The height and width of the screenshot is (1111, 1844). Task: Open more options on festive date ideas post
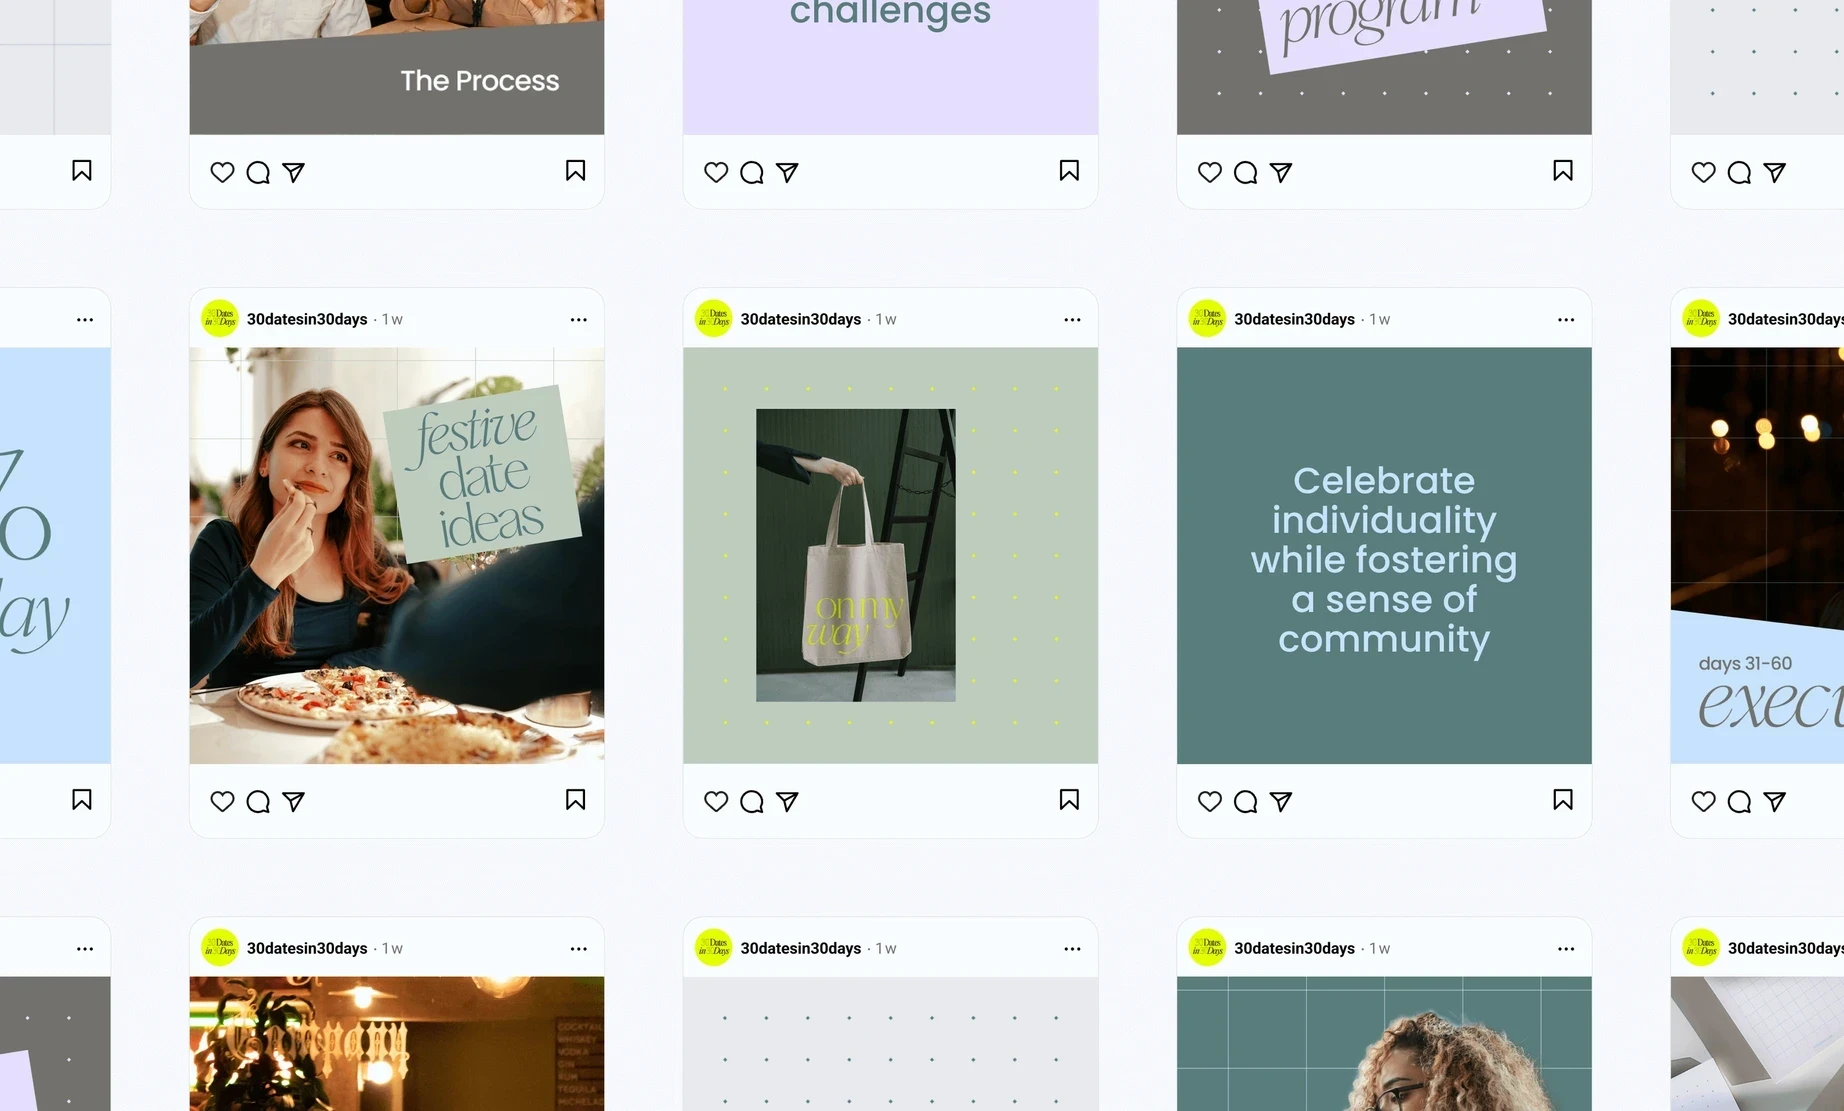coord(579,320)
